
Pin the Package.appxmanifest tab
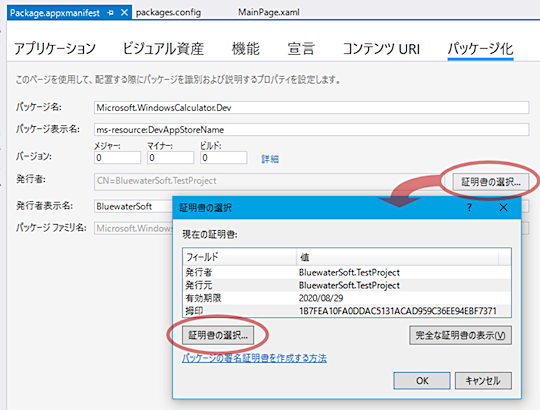[x=110, y=13]
